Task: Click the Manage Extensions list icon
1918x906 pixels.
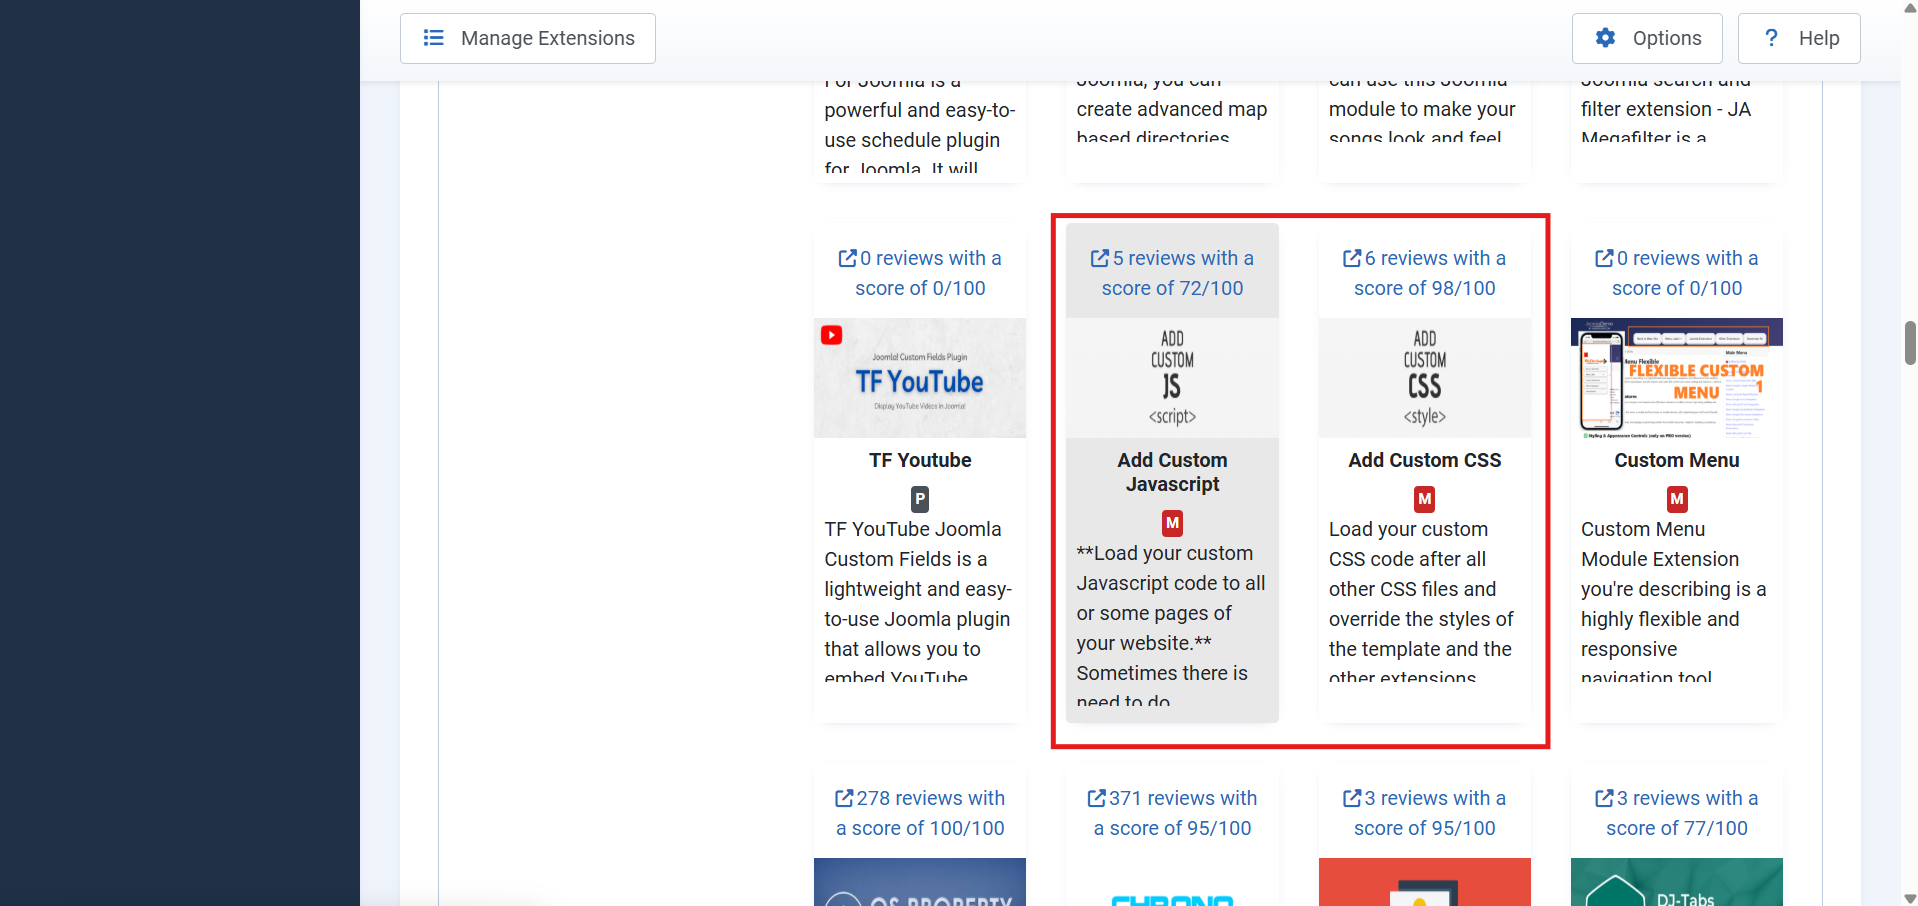Action: pyautogui.click(x=433, y=38)
